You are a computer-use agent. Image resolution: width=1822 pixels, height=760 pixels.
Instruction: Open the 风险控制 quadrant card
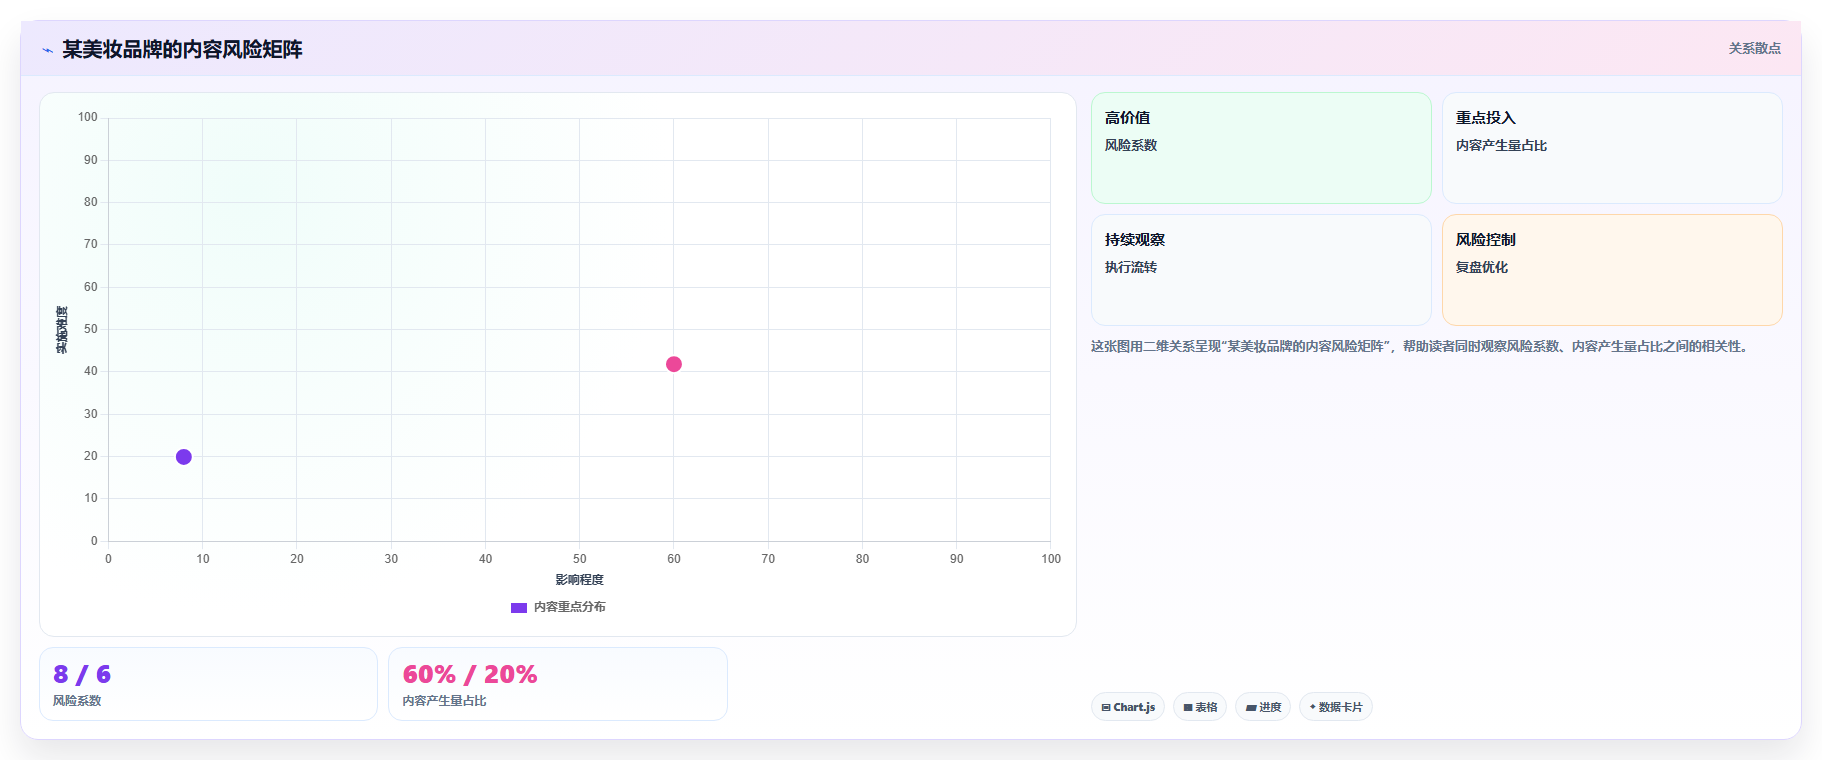[1612, 270]
